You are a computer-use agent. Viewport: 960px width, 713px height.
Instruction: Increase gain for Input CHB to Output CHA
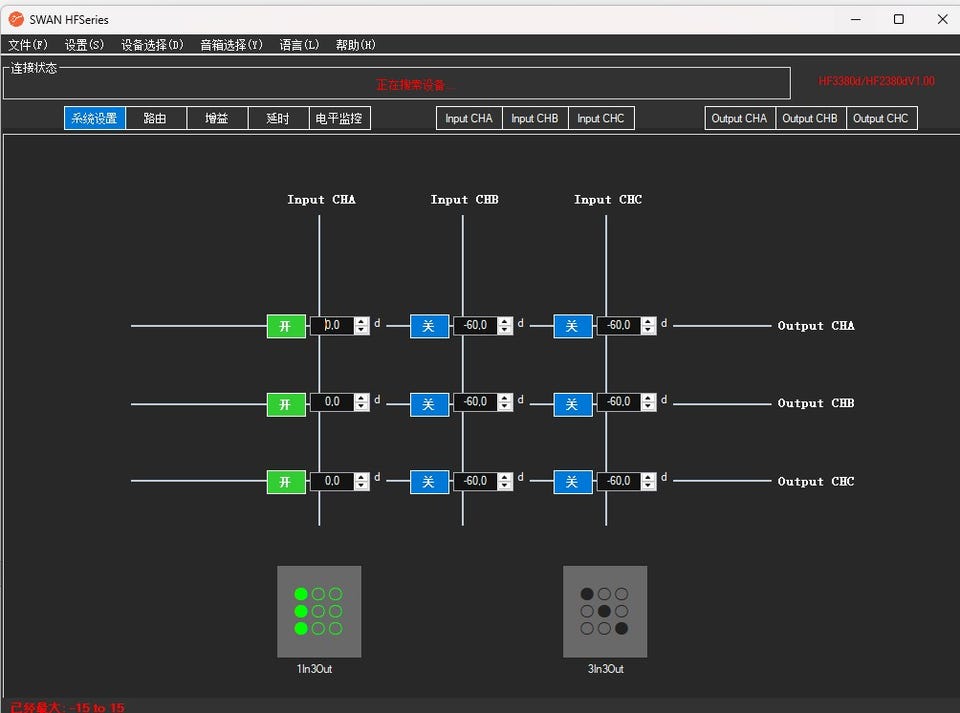(505, 321)
